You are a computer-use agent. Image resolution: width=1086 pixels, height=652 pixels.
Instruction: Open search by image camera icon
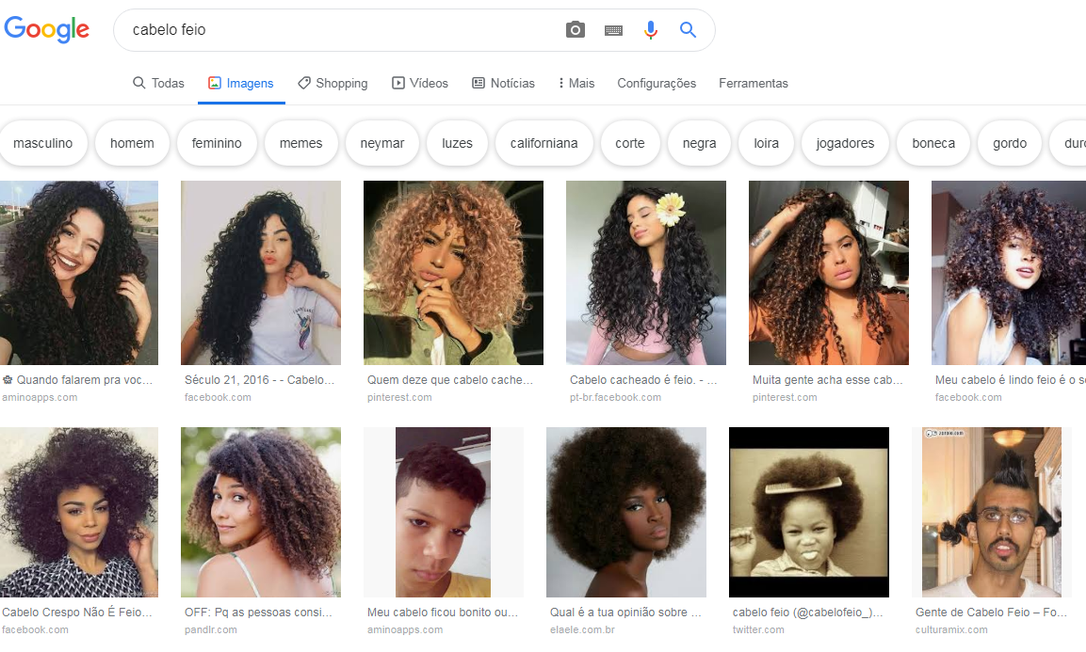click(575, 30)
